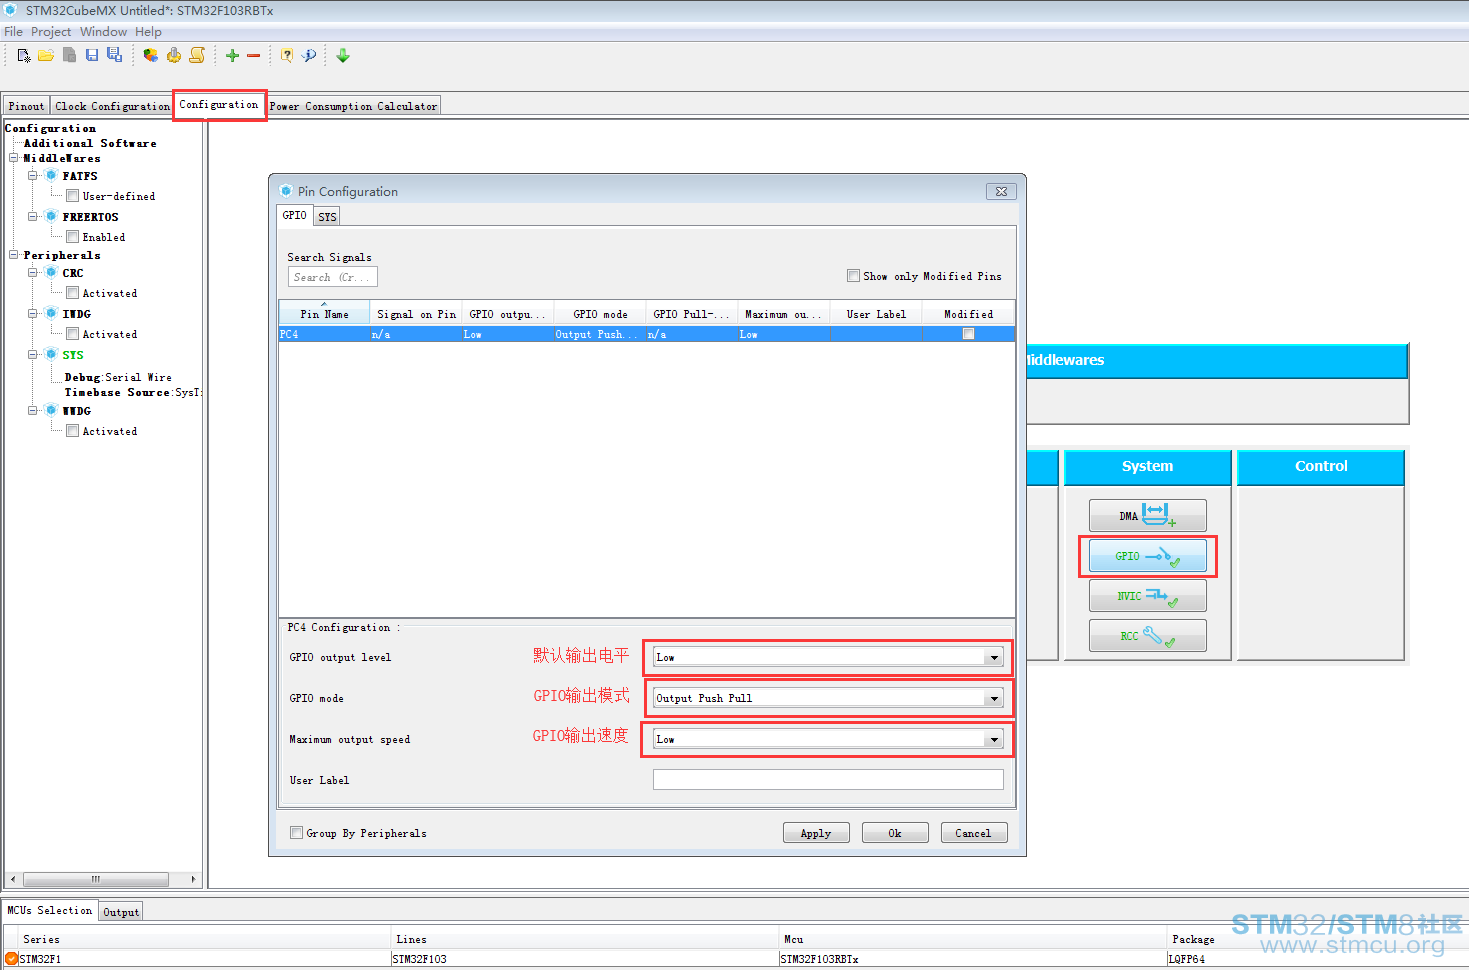Toggle the CRC Activated checkbox
This screenshot has width=1469, height=970.
[x=73, y=293]
